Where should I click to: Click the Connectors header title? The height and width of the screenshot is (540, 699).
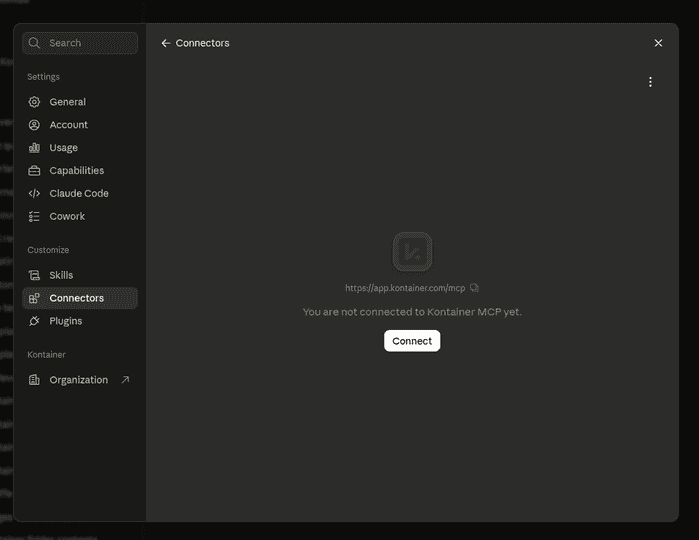tap(202, 43)
